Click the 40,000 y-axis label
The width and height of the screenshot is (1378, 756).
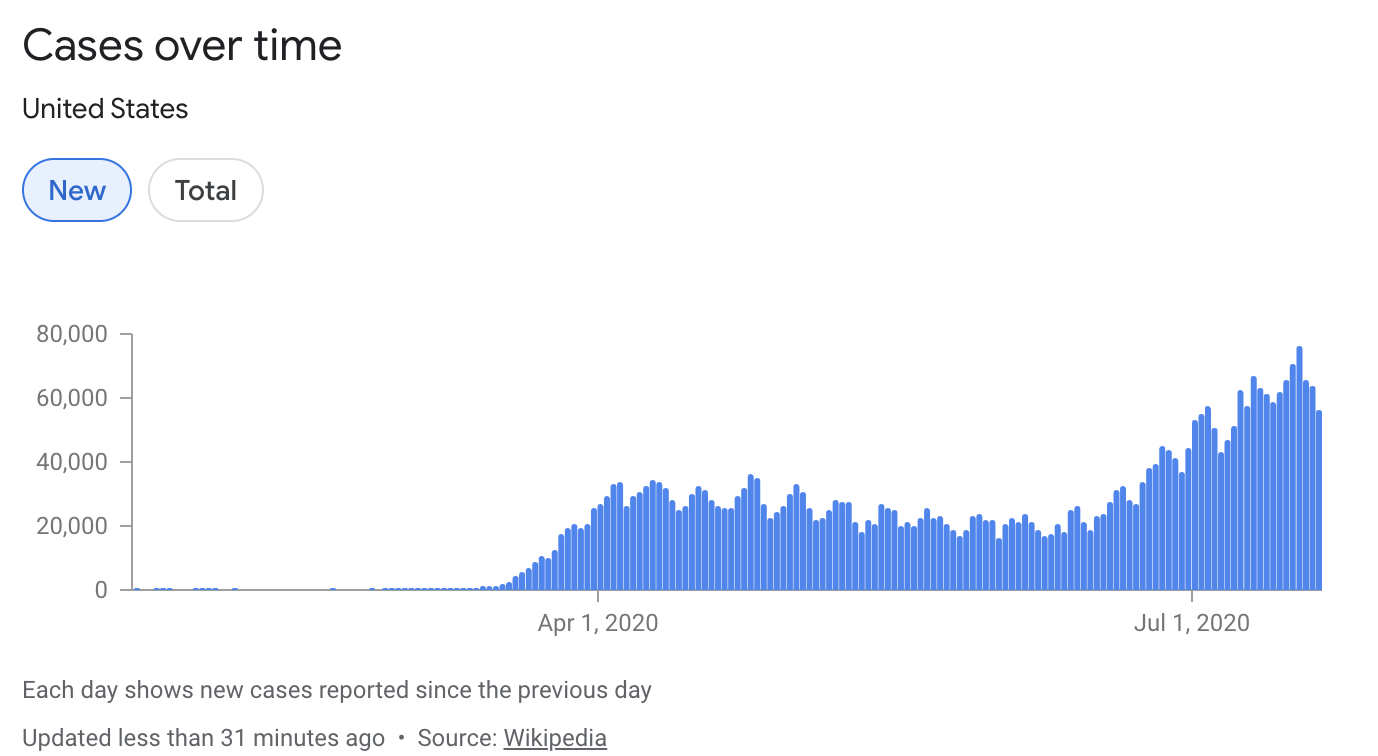pyautogui.click(x=72, y=462)
